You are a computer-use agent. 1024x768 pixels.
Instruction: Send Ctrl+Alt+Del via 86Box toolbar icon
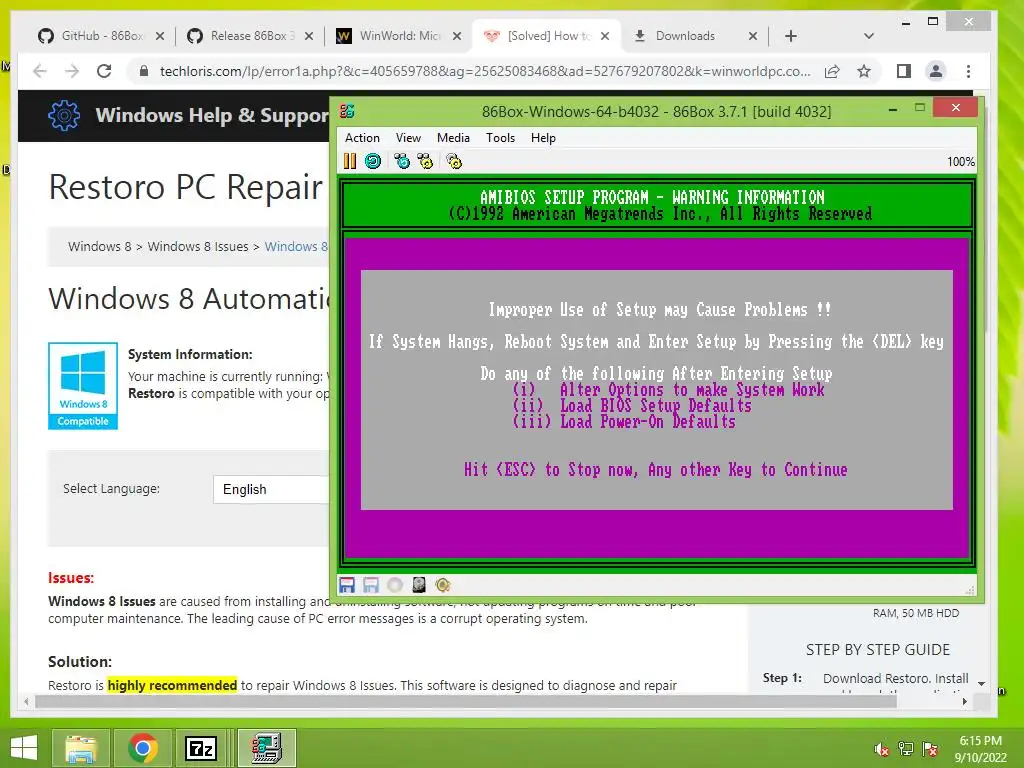pos(402,161)
